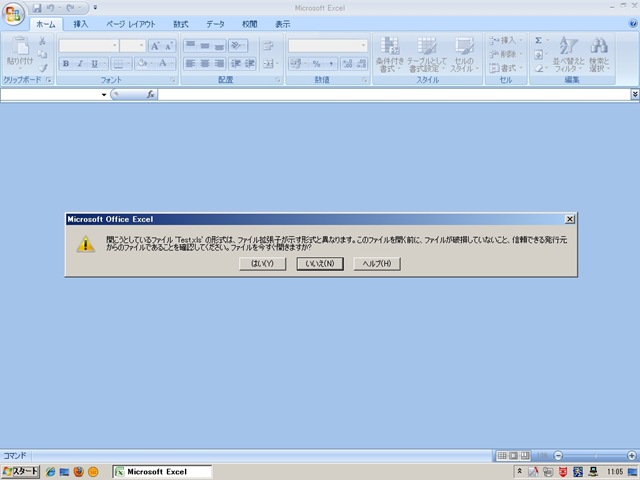The image size is (640, 480).
Task: Switch to the 数式 ribbon tab
Action: 181,24
